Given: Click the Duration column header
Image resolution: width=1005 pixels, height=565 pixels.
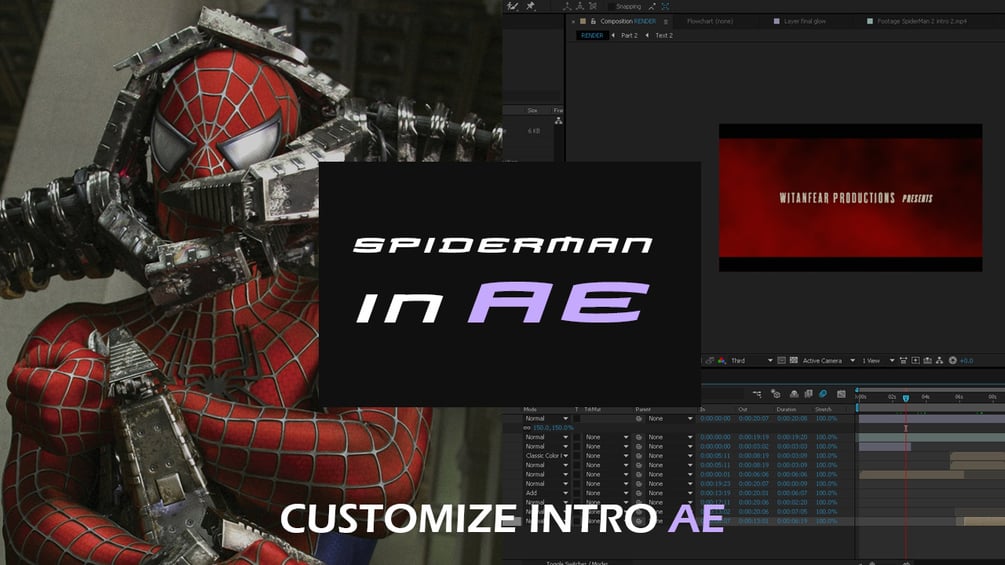Looking at the screenshot, I should click(786, 409).
